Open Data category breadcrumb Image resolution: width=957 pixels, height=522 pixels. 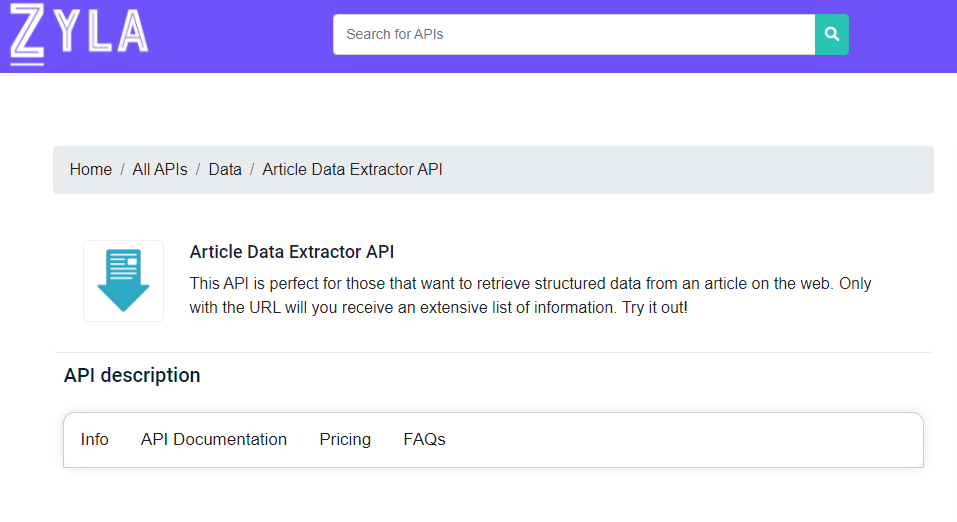click(x=225, y=170)
